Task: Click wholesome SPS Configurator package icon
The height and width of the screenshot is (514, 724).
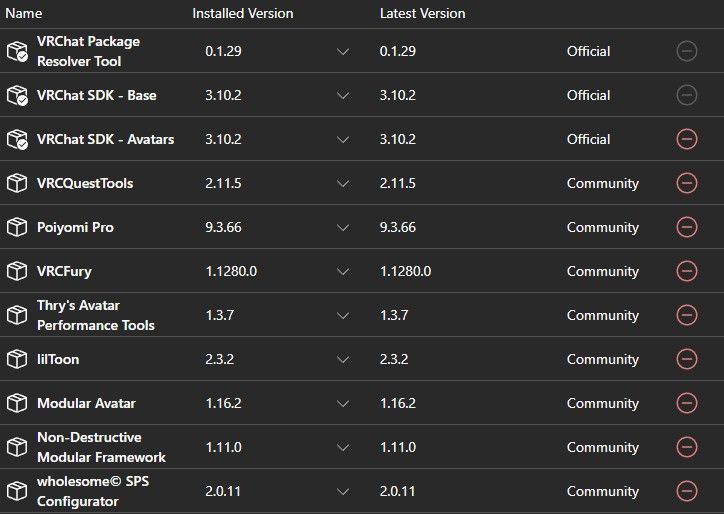Action: pyautogui.click(x=17, y=491)
